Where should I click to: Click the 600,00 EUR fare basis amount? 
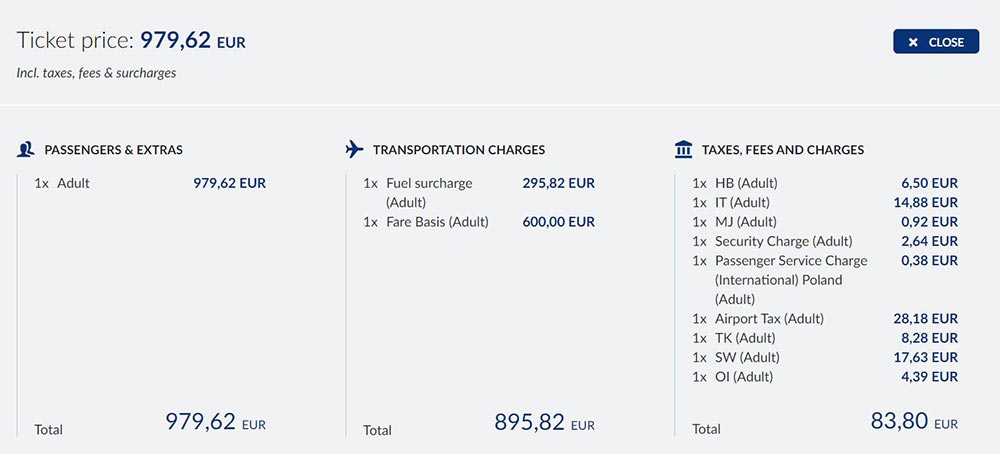tap(558, 222)
